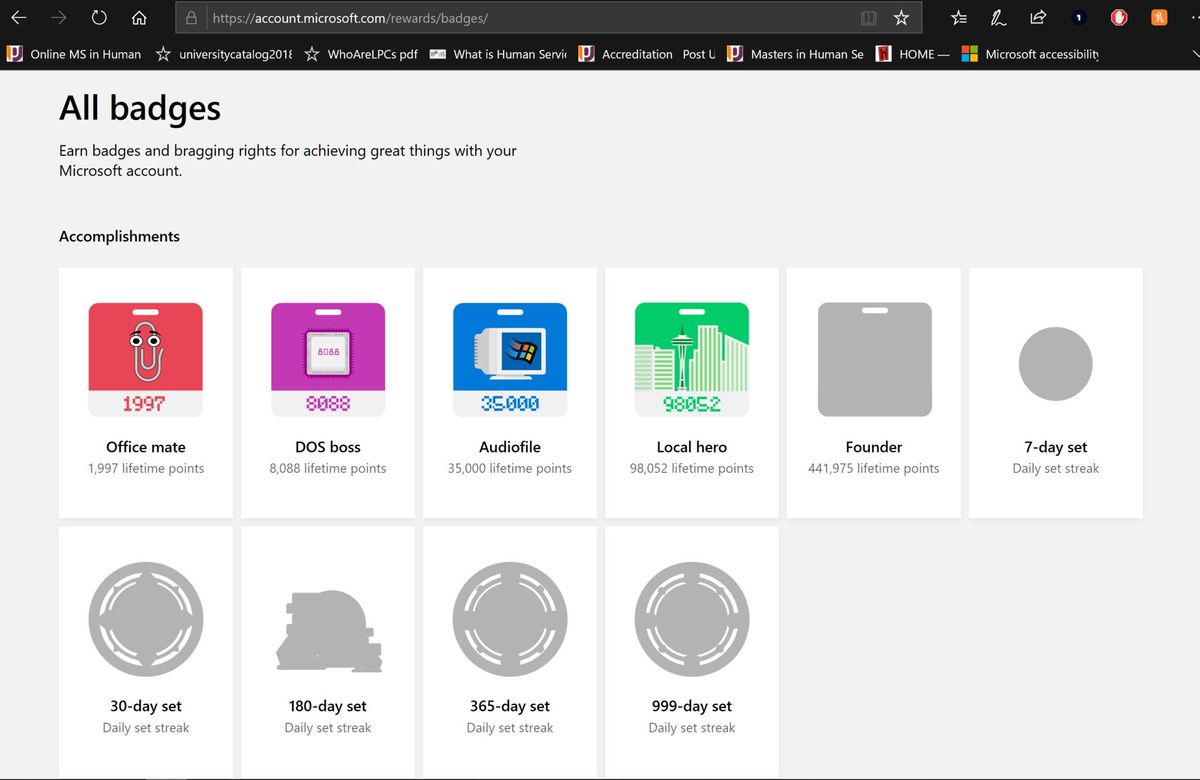Open Microsoft accessibility bookmark
Screen dimensions: 1200x780
click(1030, 54)
